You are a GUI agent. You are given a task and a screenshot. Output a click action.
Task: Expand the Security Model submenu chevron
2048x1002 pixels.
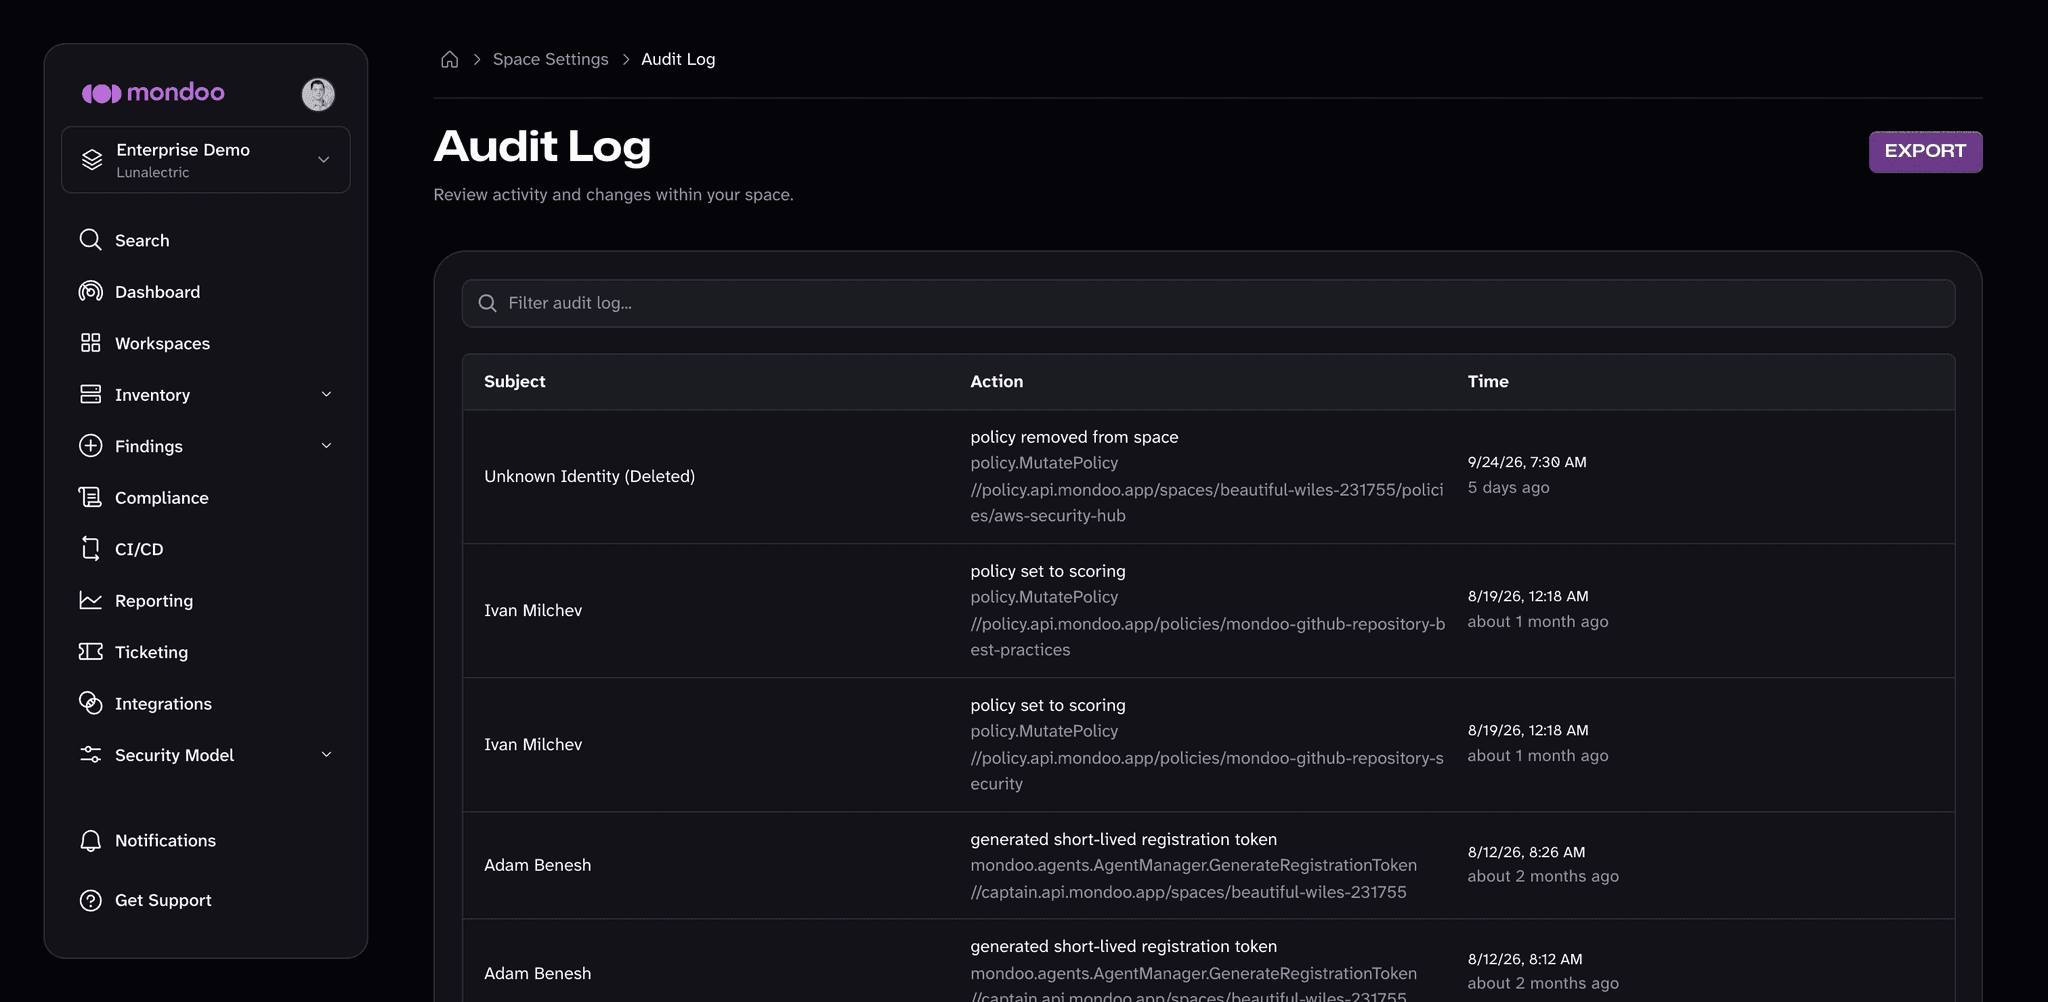point(326,755)
